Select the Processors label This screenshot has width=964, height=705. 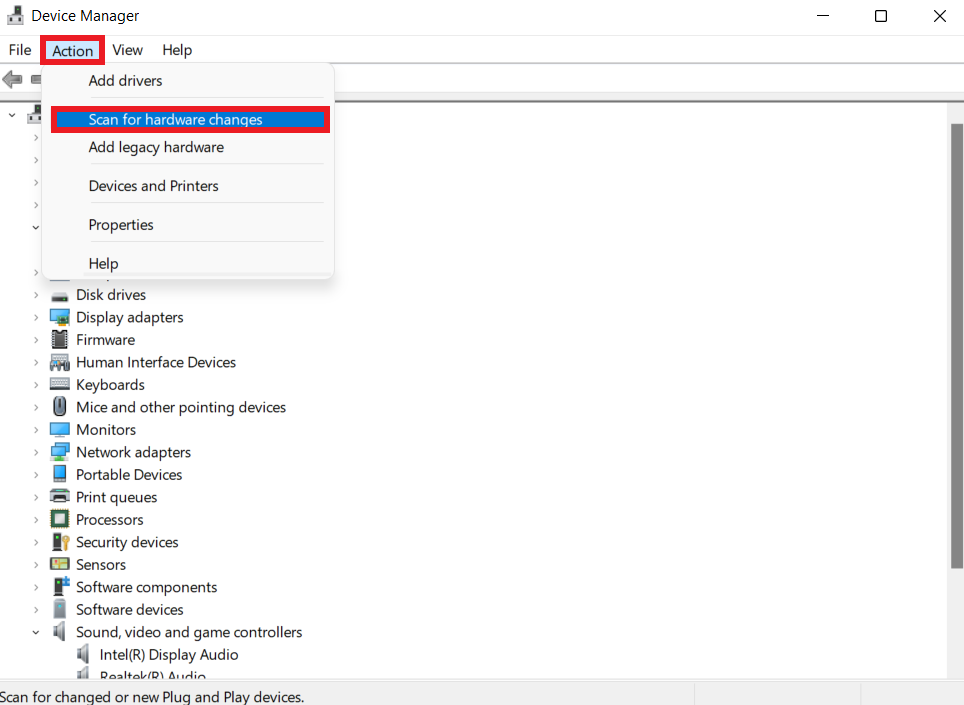[109, 519]
